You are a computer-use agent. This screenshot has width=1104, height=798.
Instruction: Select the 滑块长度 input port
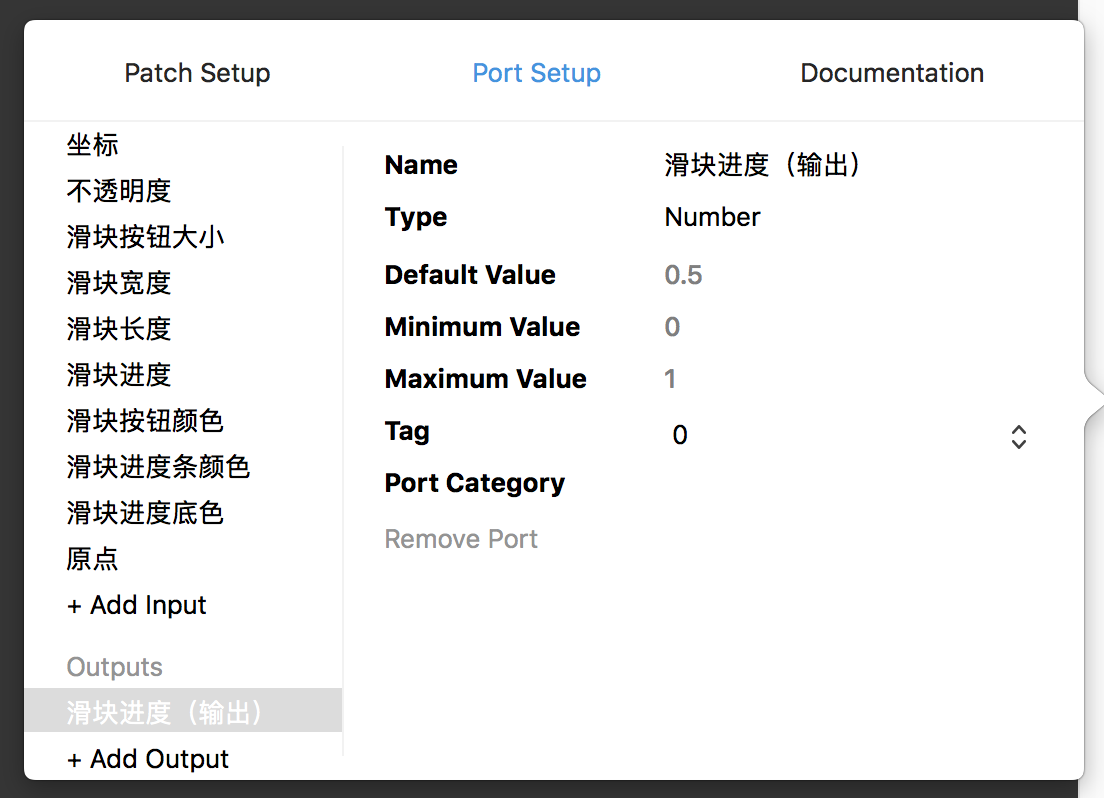click(119, 329)
